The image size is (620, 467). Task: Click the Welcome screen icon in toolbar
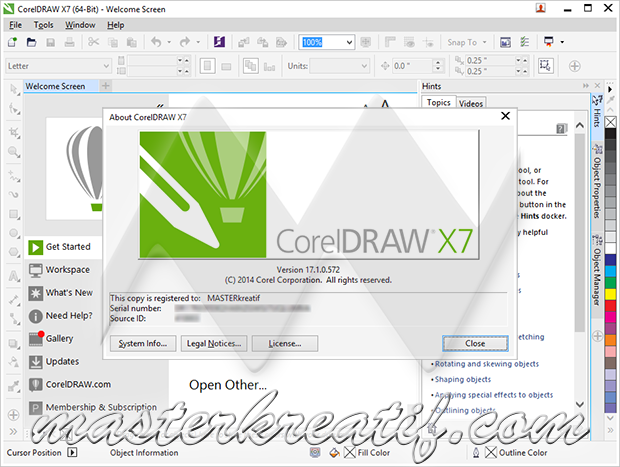(505, 42)
